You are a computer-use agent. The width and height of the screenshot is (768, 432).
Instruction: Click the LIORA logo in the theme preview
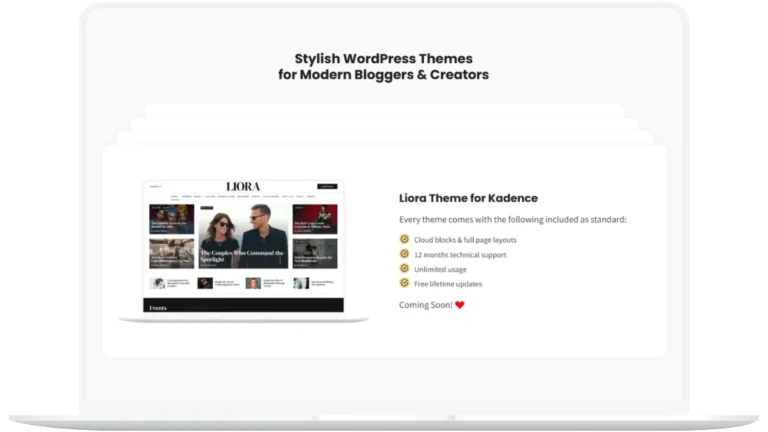point(243,187)
